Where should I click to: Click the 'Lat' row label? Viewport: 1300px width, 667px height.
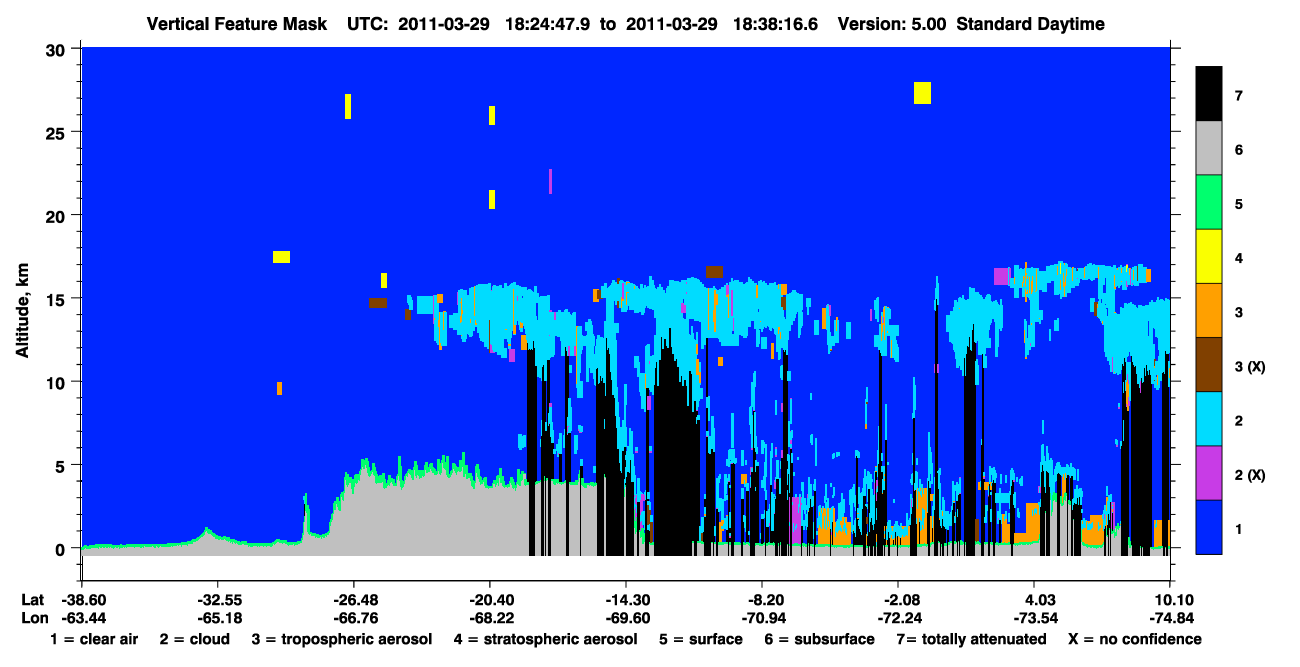pos(32,600)
